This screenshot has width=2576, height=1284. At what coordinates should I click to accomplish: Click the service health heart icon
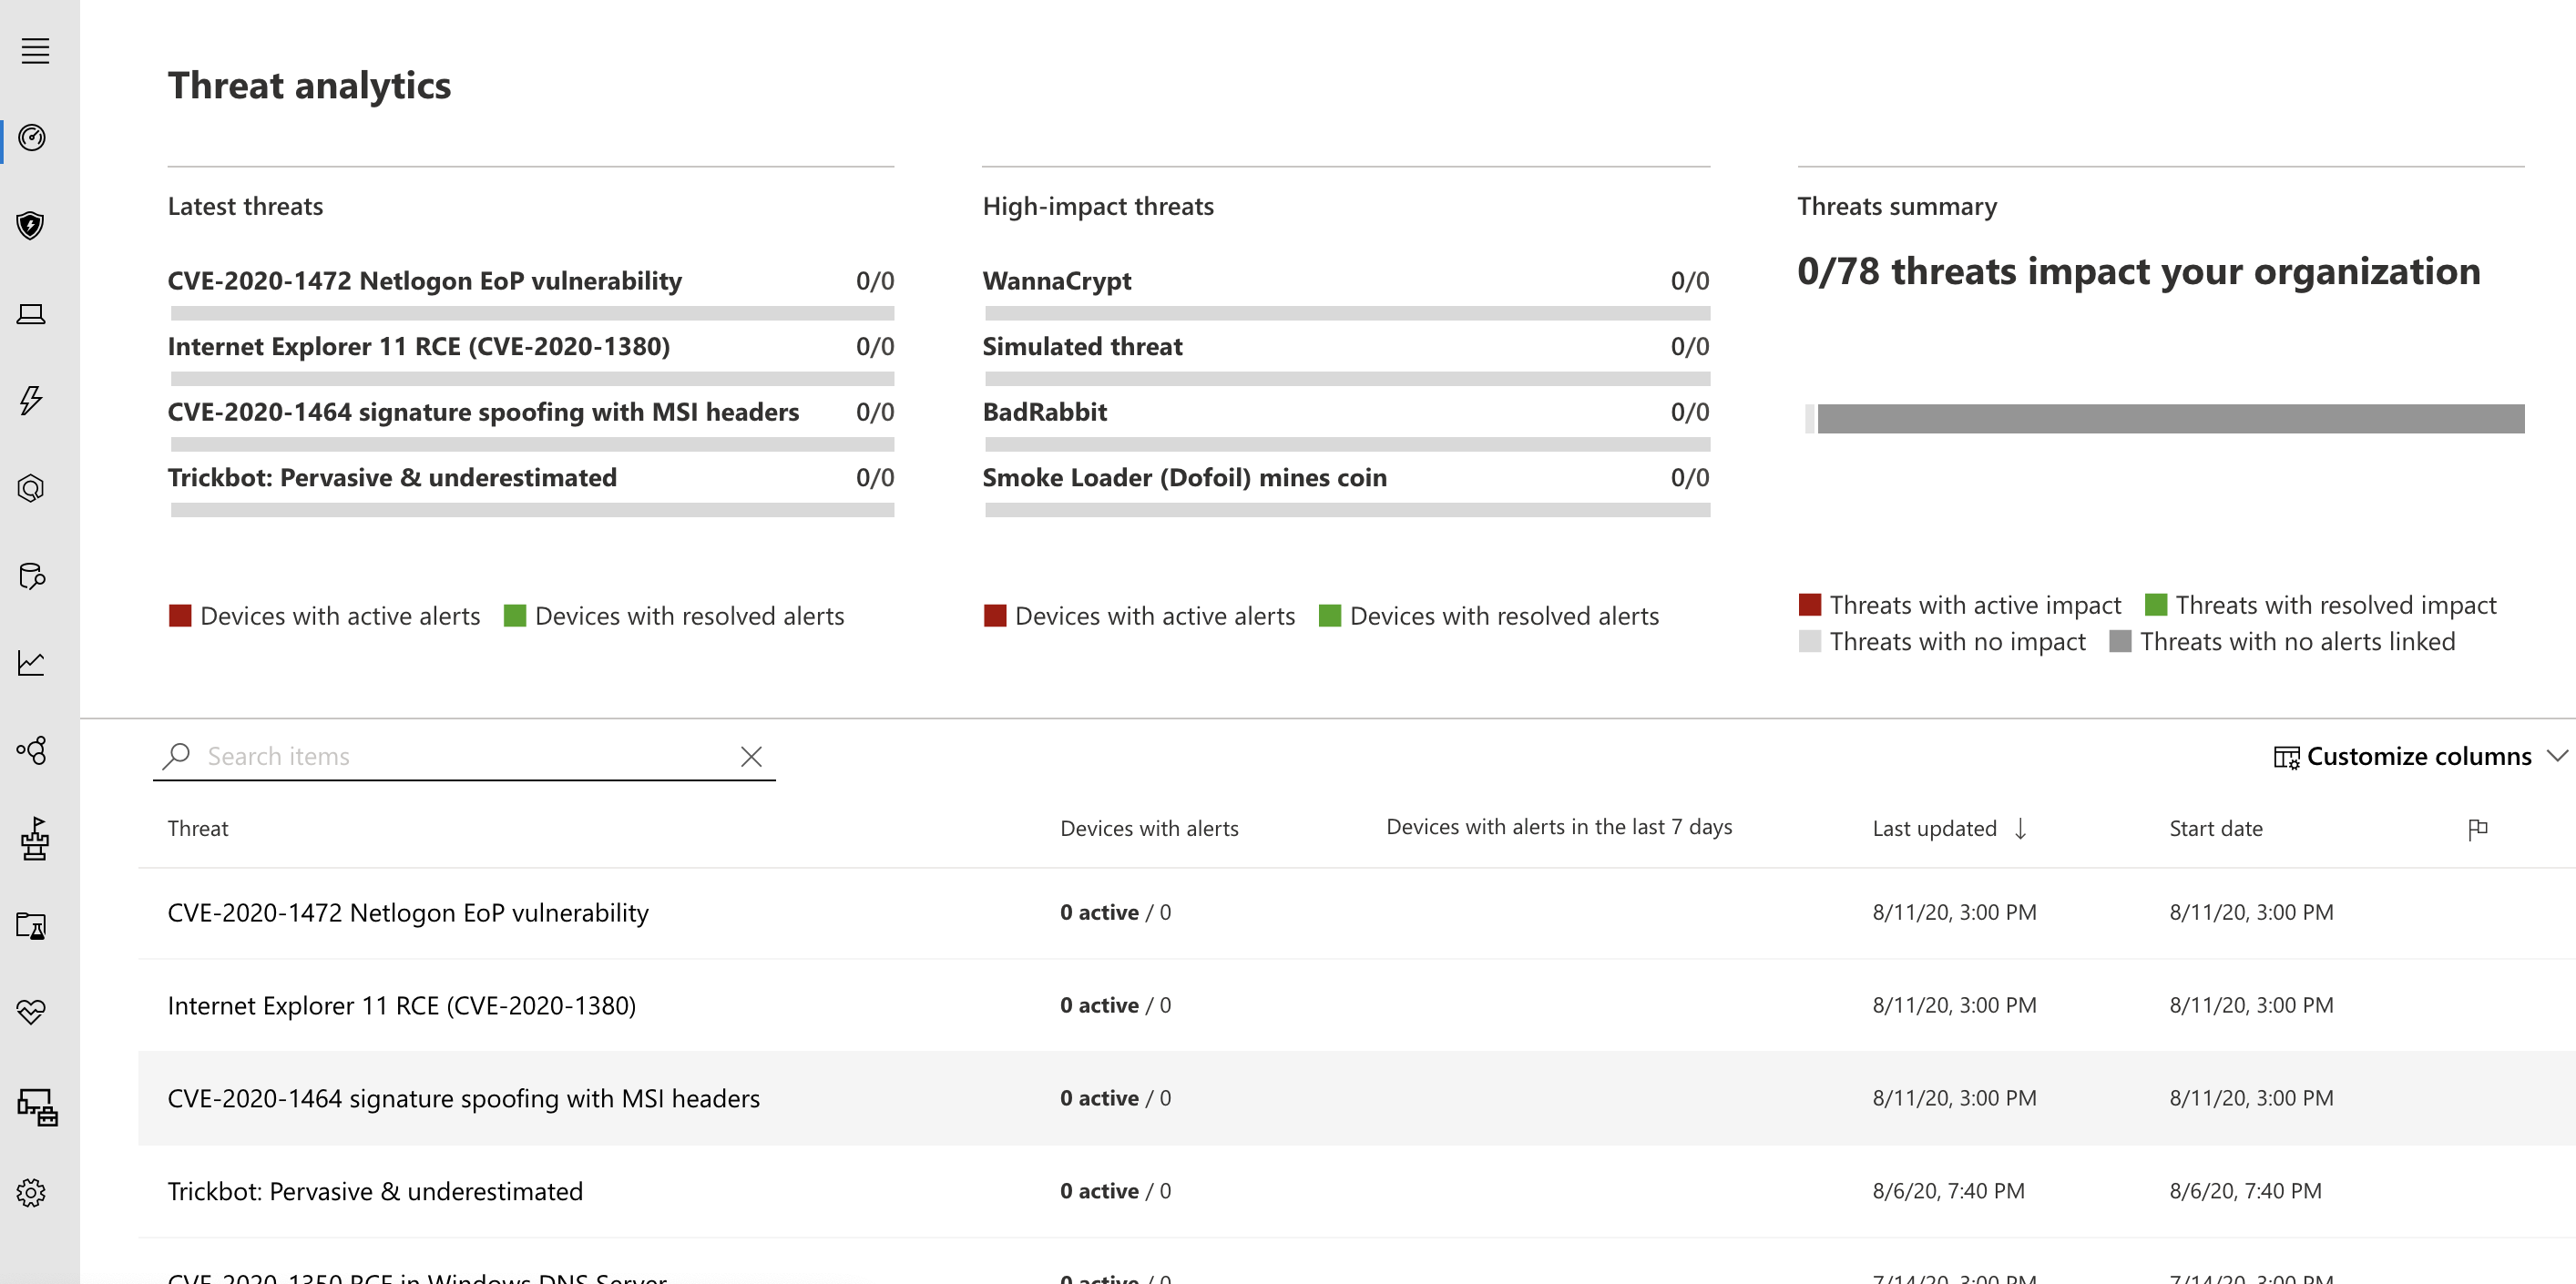tap(31, 1011)
